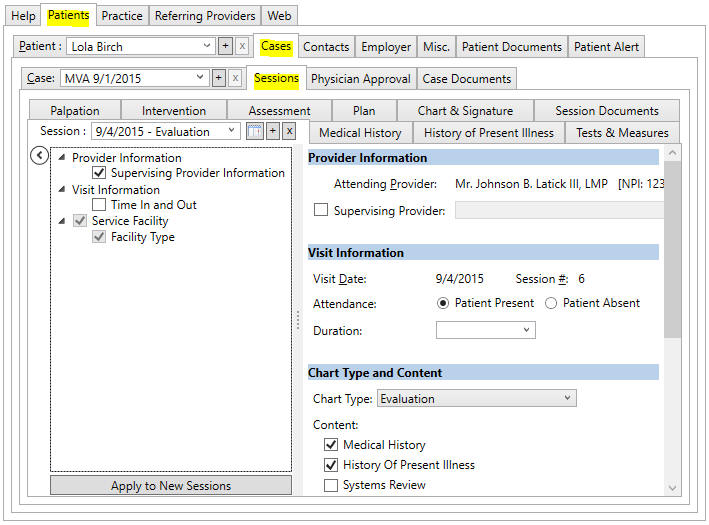Open the Chart & Signature tab

click(x=465, y=111)
